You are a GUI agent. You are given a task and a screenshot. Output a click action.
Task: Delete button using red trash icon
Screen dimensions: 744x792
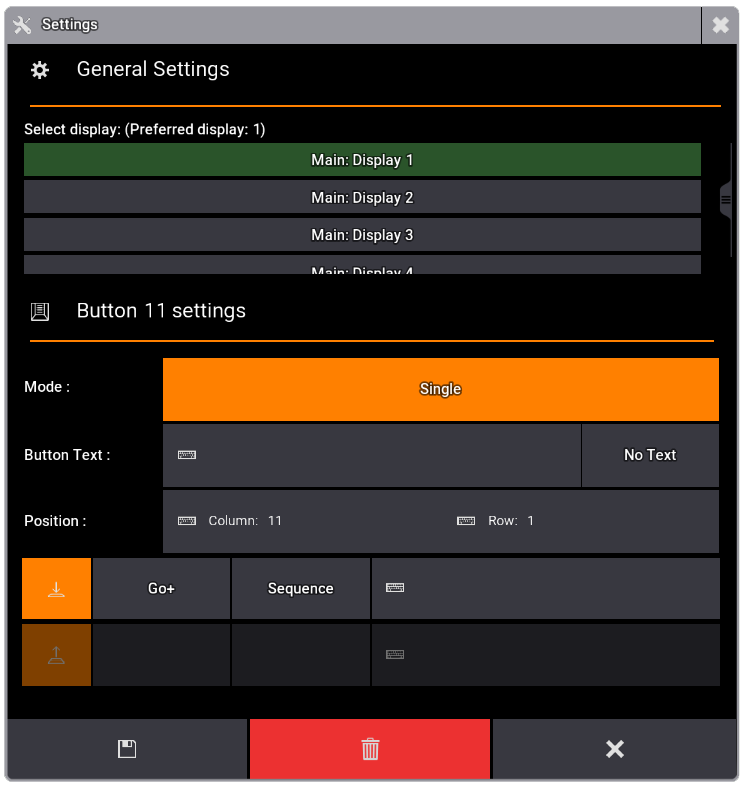tap(370, 749)
